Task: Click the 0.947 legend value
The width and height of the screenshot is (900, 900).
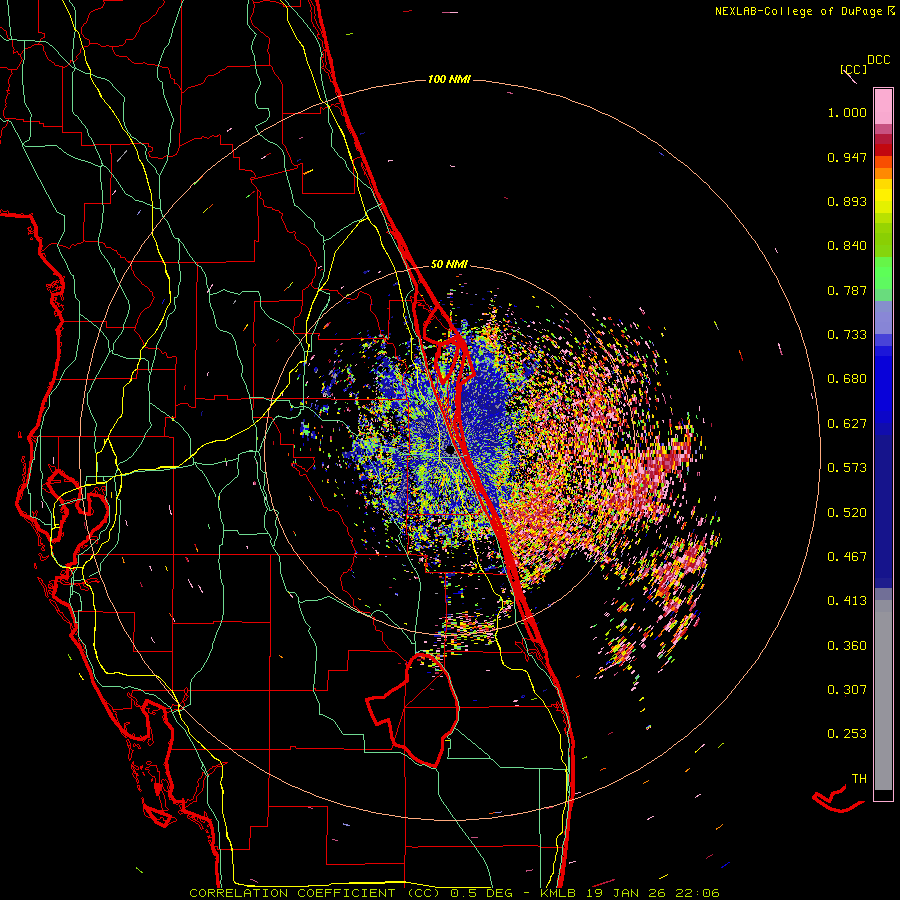Action: coord(847,157)
